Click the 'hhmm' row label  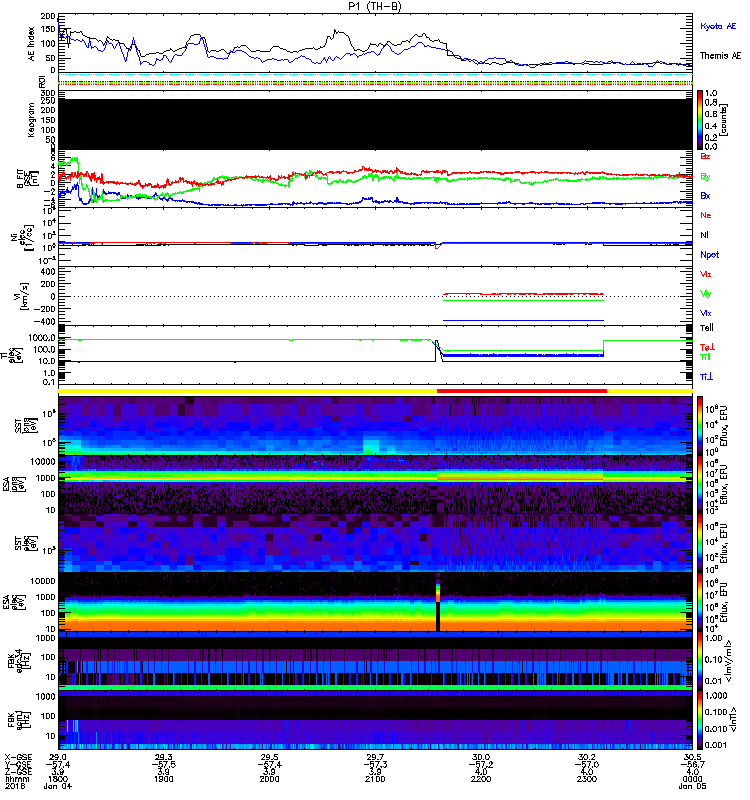click(17, 779)
